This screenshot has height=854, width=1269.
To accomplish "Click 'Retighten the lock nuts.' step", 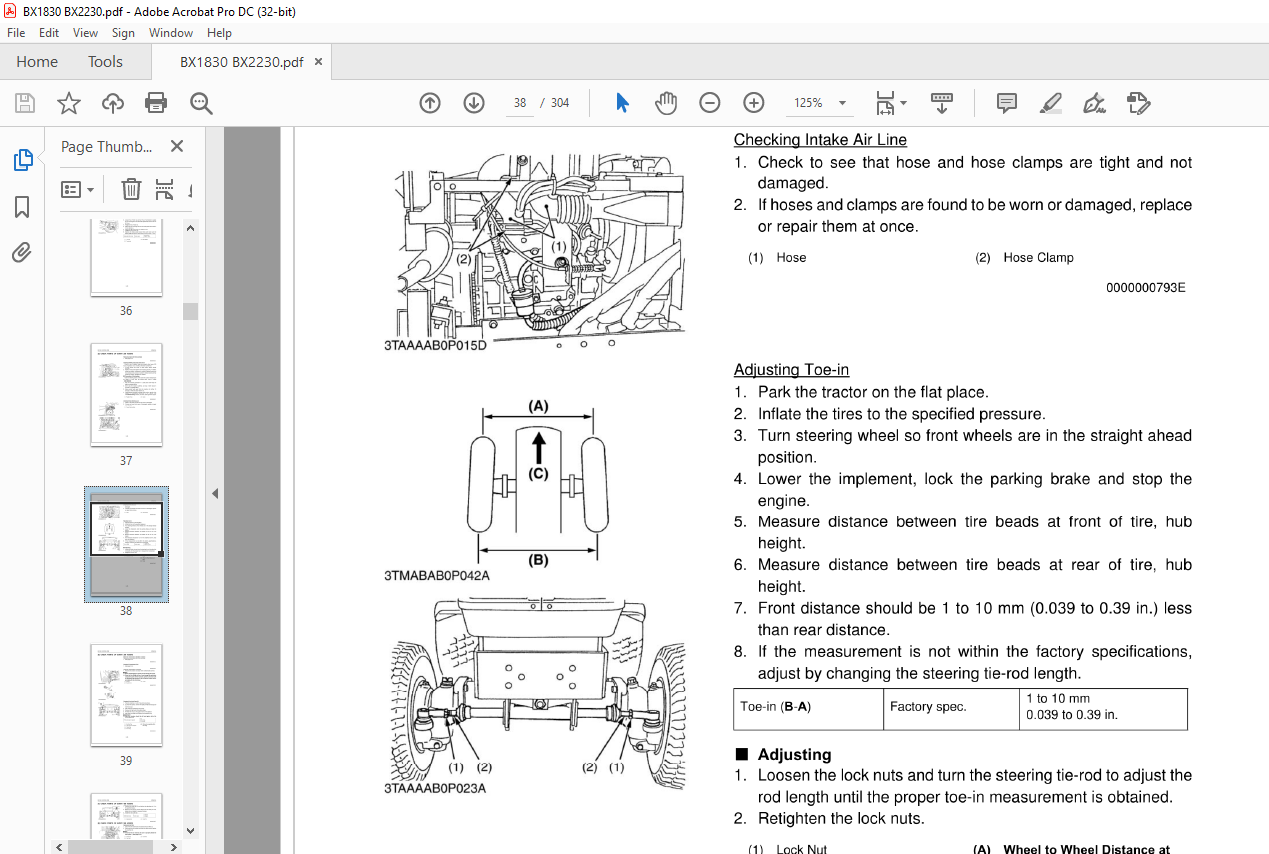I will [x=841, y=819].
